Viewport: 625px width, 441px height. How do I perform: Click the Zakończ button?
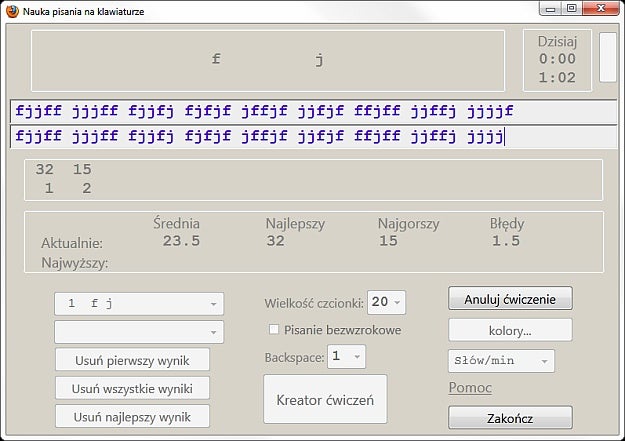tap(510, 418)
